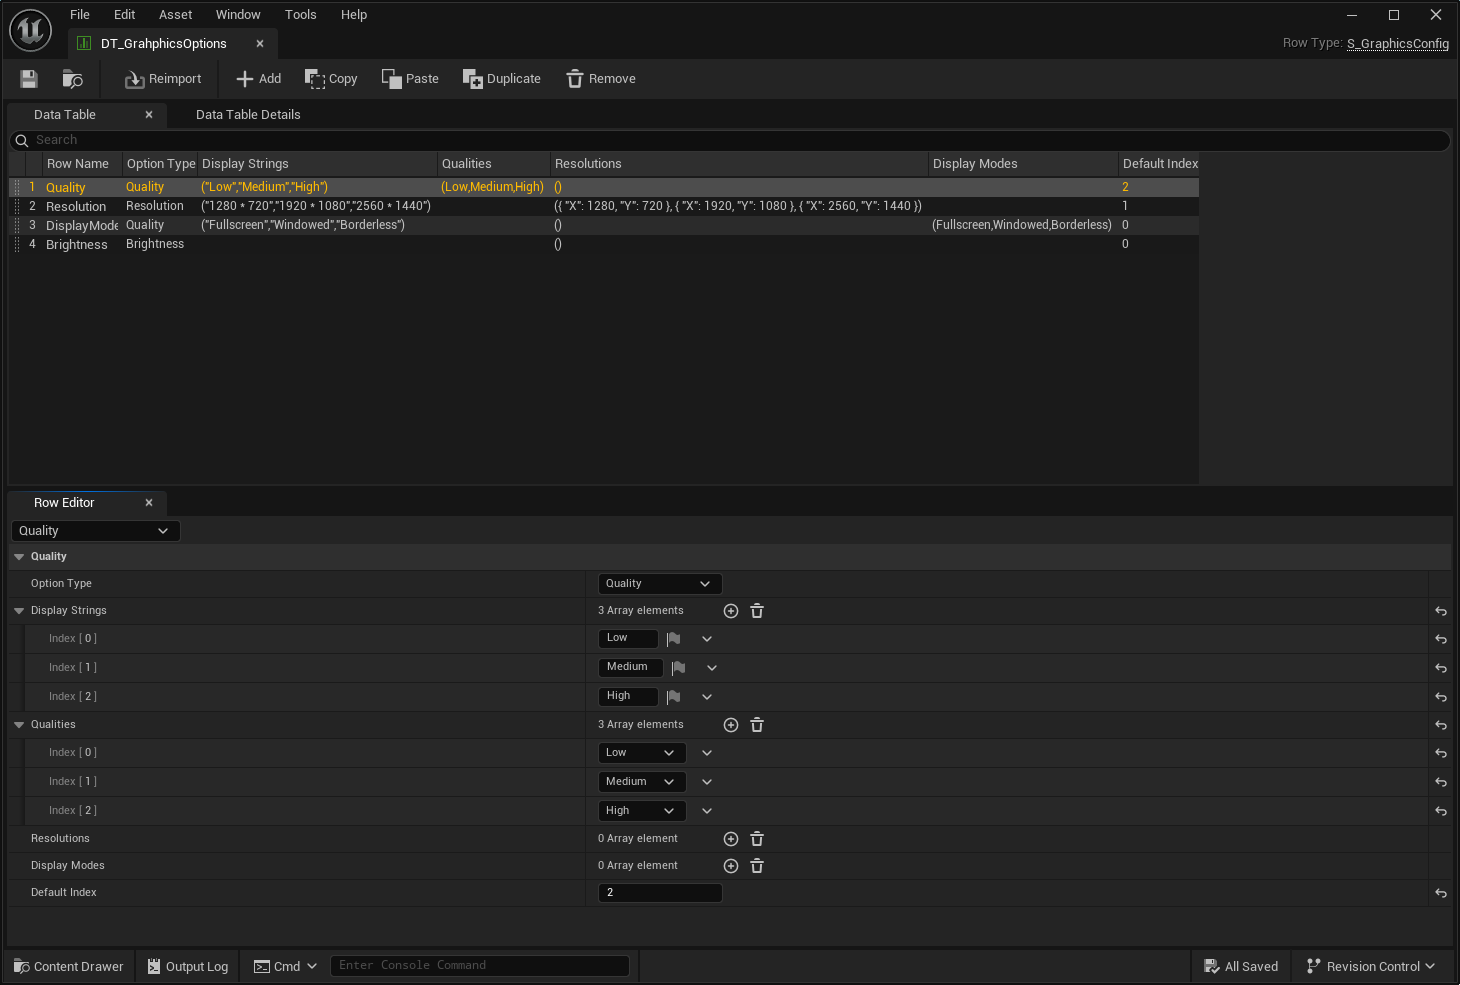Viewport: 1460px width, 985px height.
Task: Empty the Qualities array
Action: coord(757,725)
